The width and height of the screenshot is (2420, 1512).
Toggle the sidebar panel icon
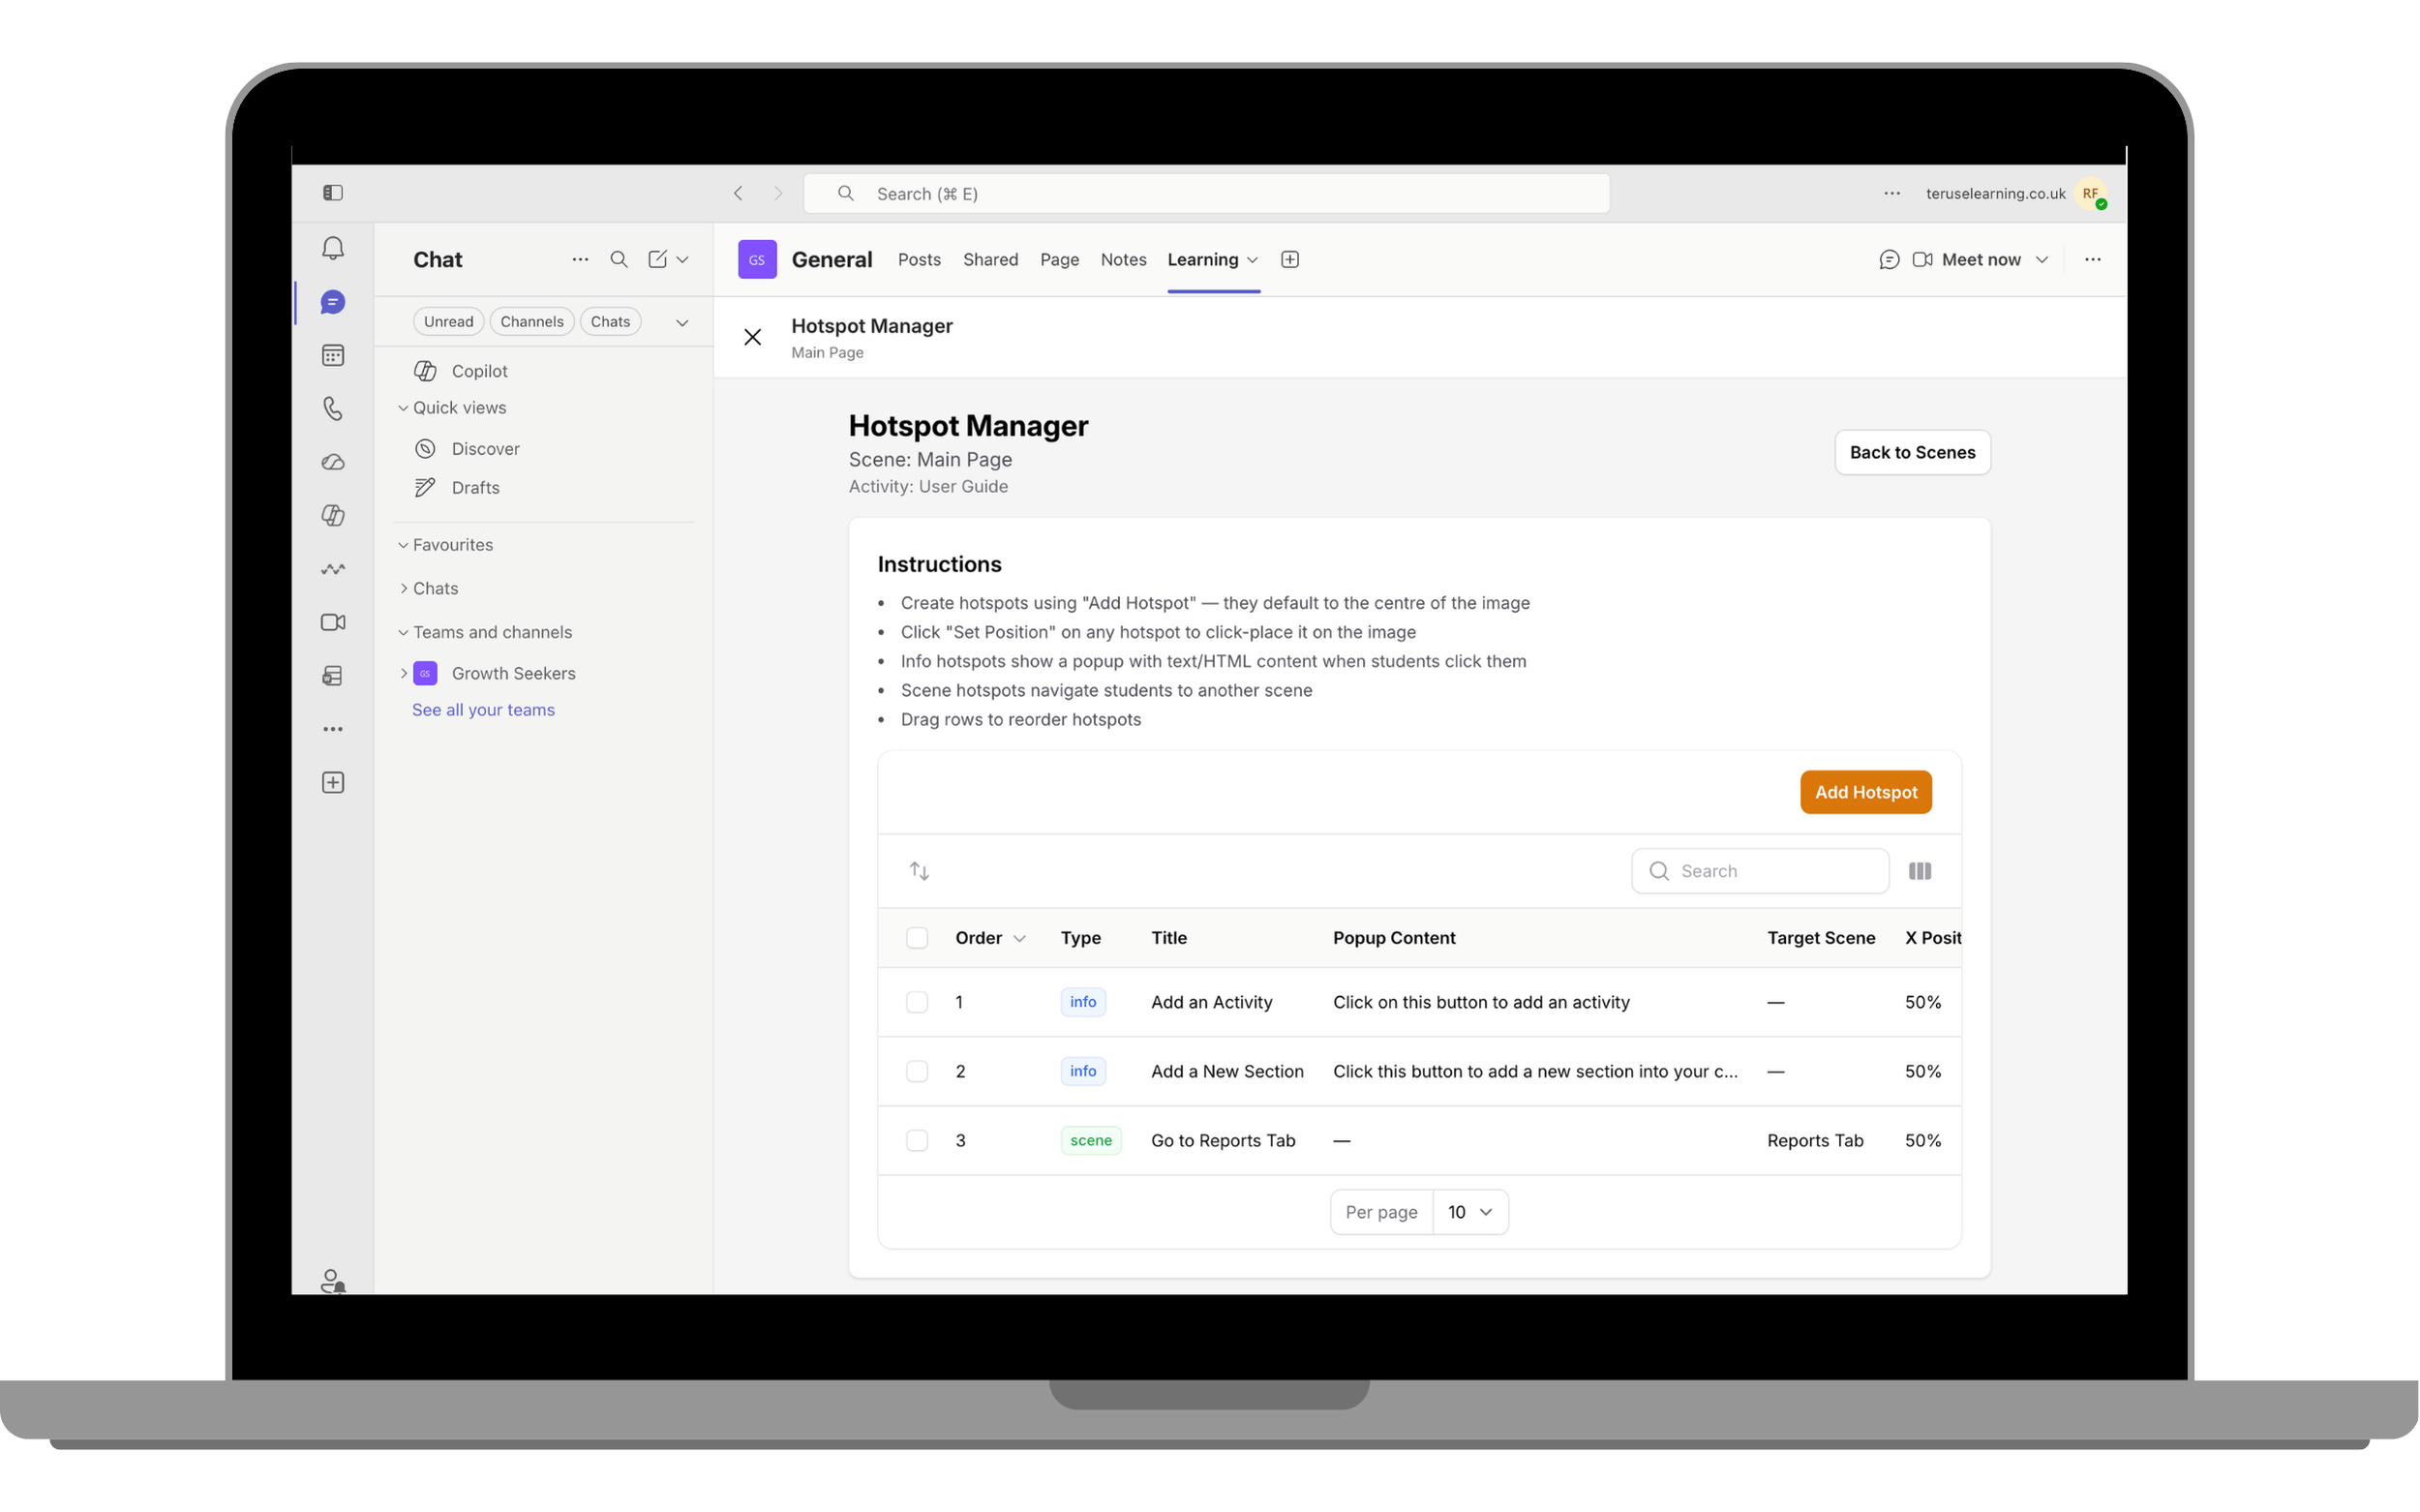point(333,192)
